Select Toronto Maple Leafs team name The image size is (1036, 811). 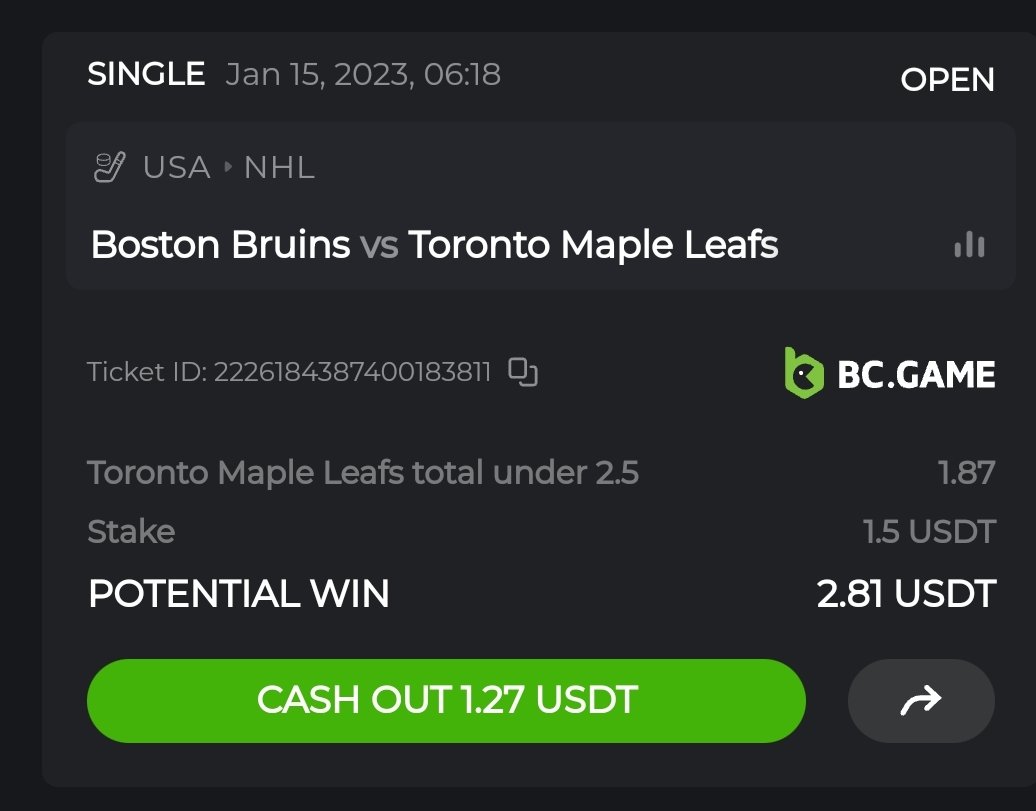point(593,245)
